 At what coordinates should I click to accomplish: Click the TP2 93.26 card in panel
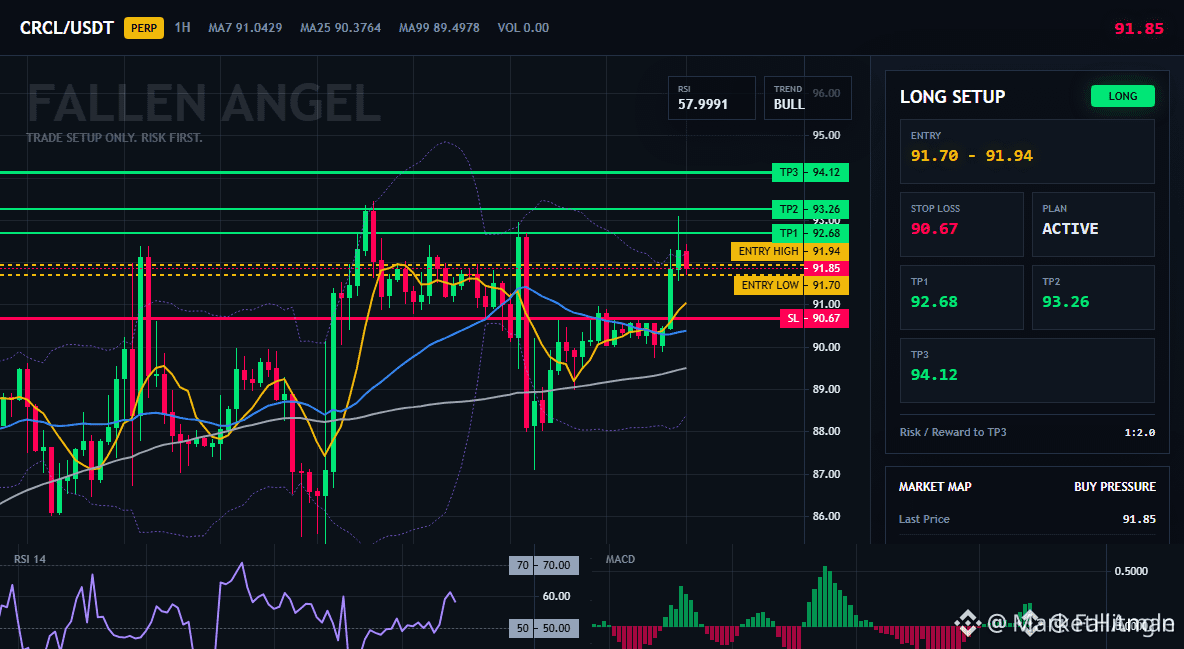1093,297
